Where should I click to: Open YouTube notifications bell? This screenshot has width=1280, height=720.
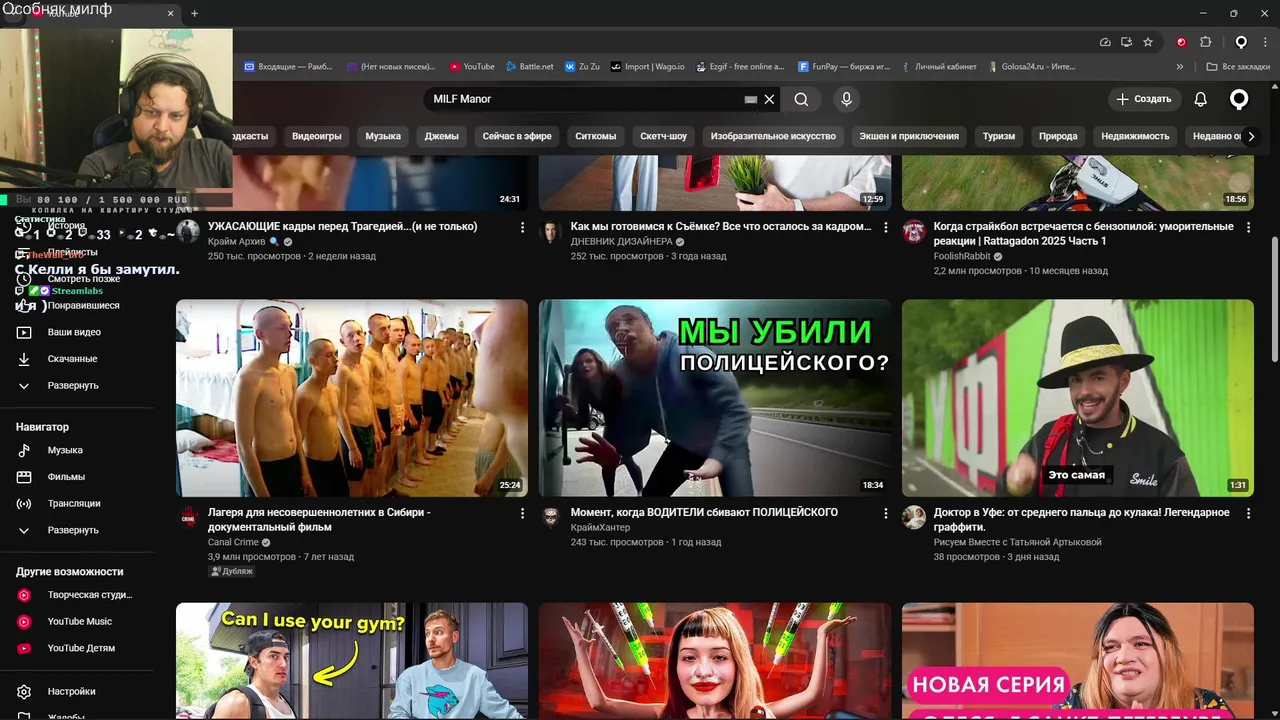click(x=1201, y=99)
